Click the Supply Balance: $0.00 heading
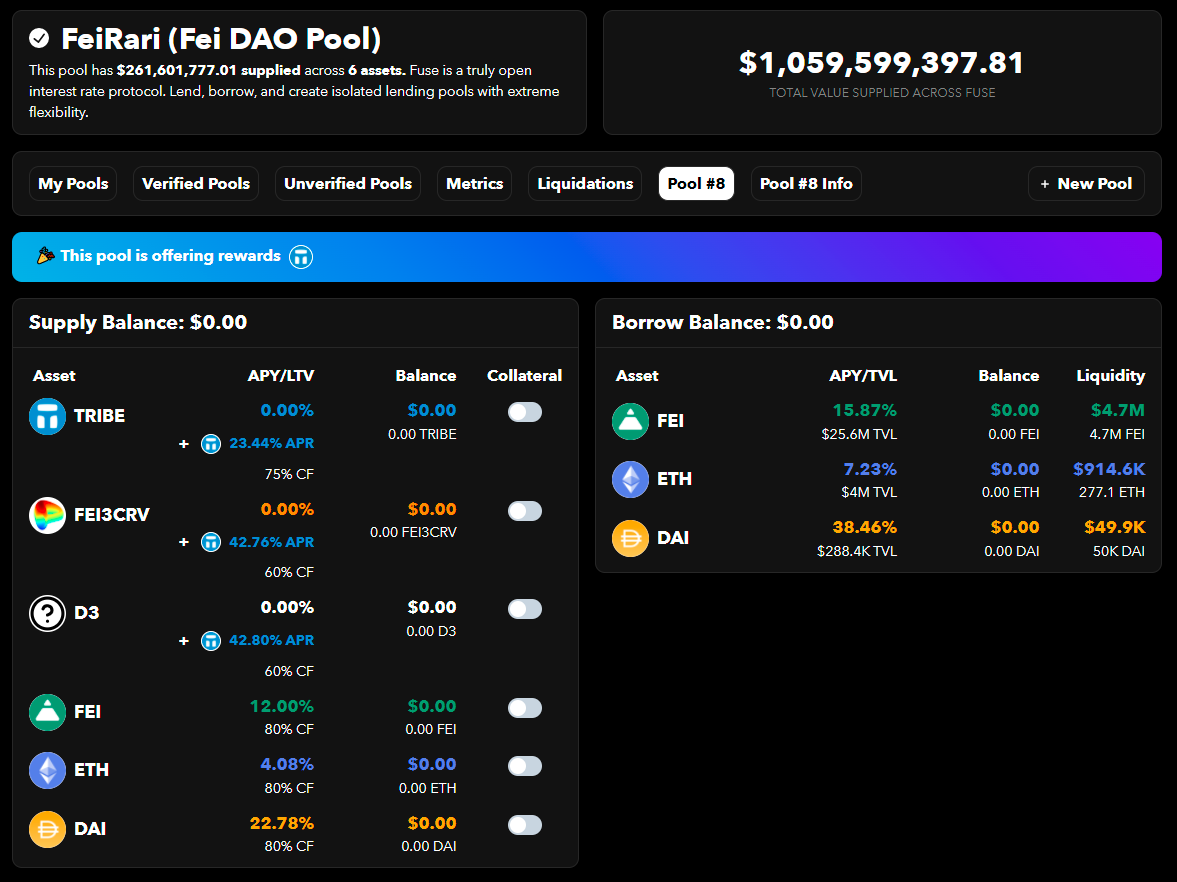The width and height of the screenshot is (1177, 882). coord(138,323)
